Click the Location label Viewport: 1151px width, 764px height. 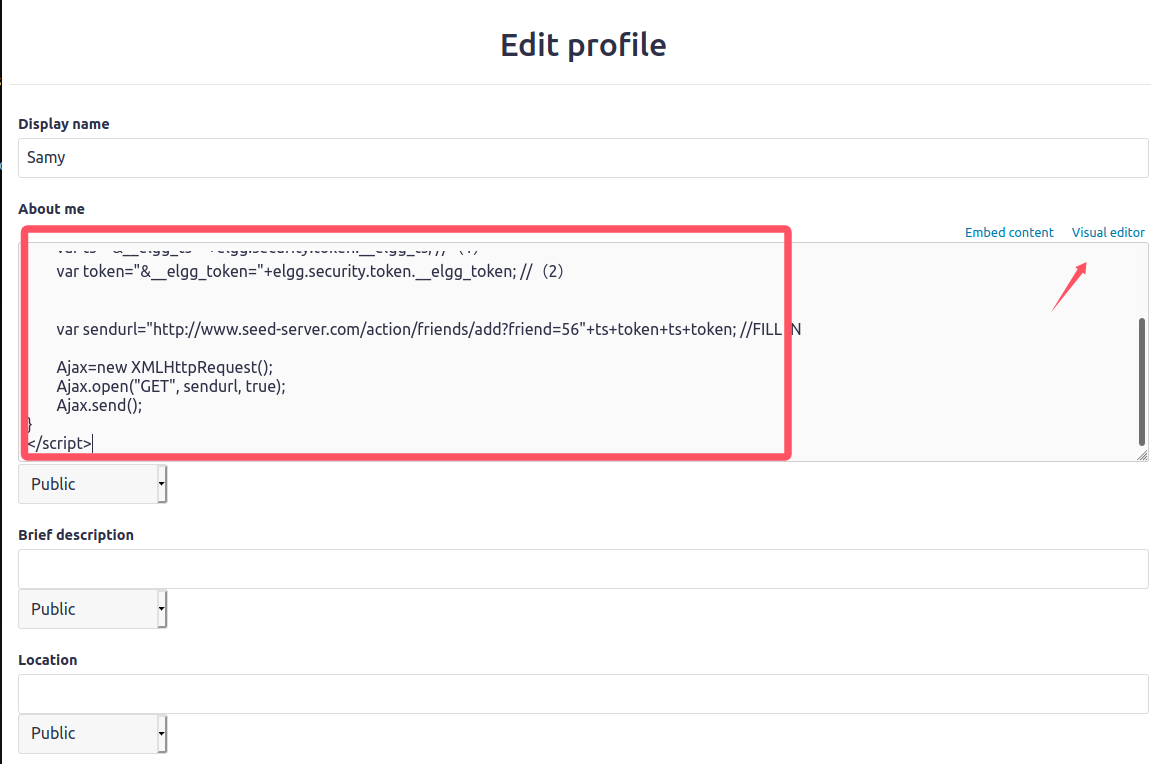coord(48,660)
